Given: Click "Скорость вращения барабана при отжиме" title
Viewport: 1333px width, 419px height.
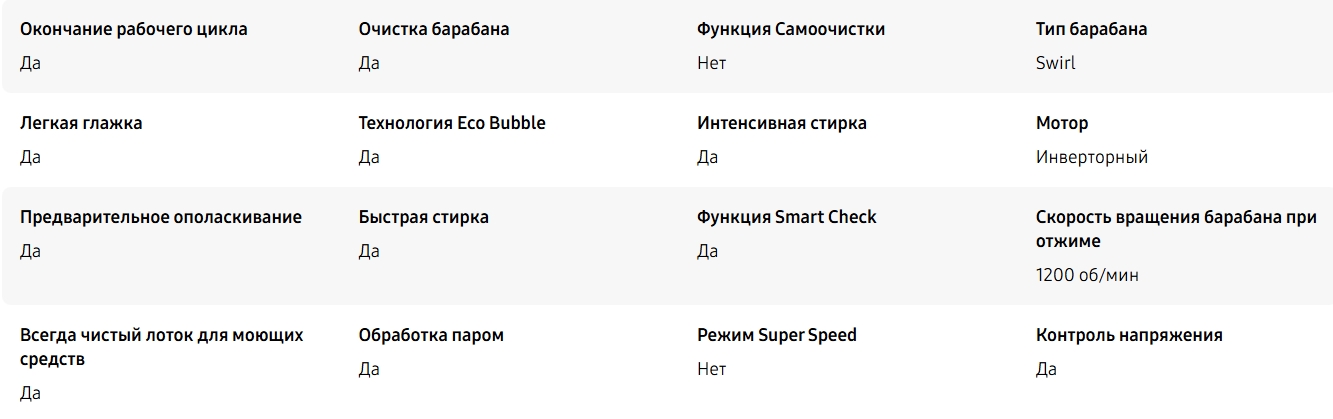Looking at the screenshot, I should [1176, 229].
